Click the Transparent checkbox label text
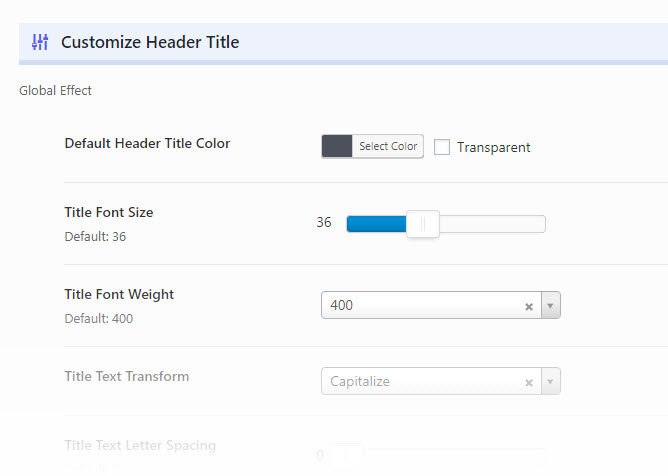This screenshot has height=476, width=668. click(x=494, y=148)
